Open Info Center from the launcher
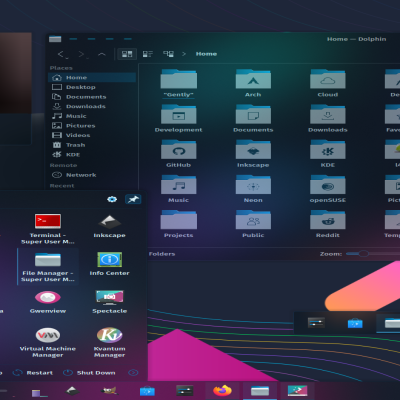 click(109, 264)
